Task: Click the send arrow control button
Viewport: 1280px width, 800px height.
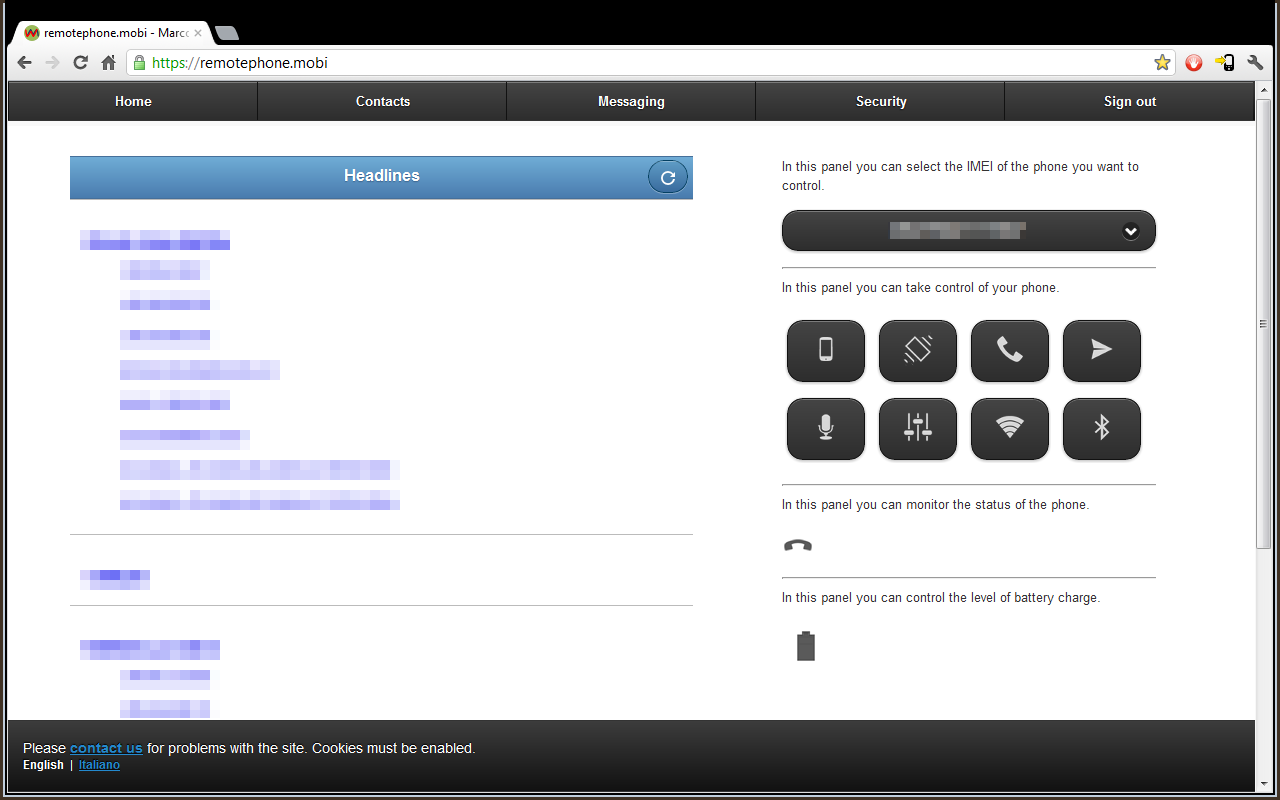Action: pos(1102,350)
